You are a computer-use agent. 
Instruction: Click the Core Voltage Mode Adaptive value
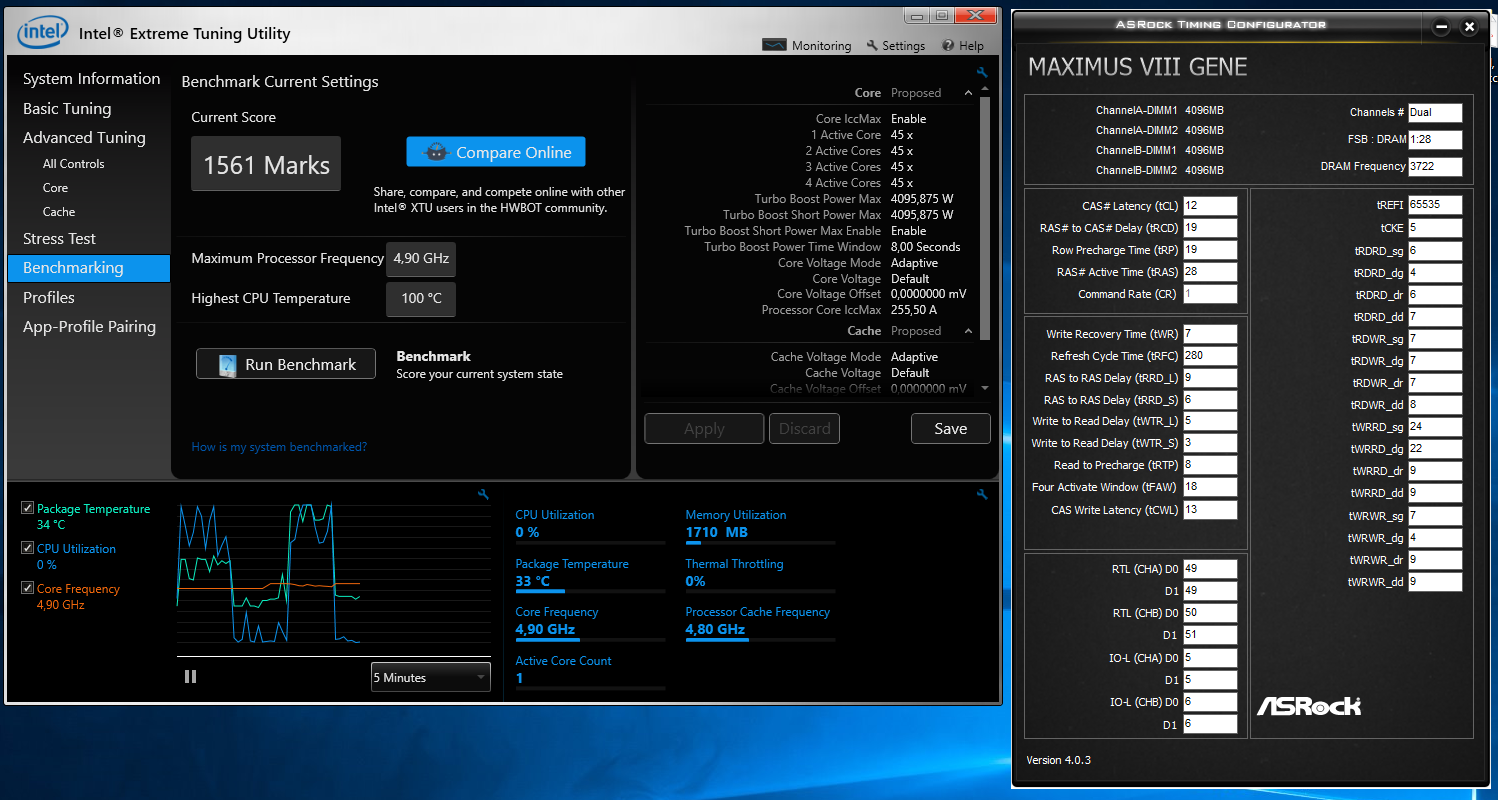[x=914, y=263]
